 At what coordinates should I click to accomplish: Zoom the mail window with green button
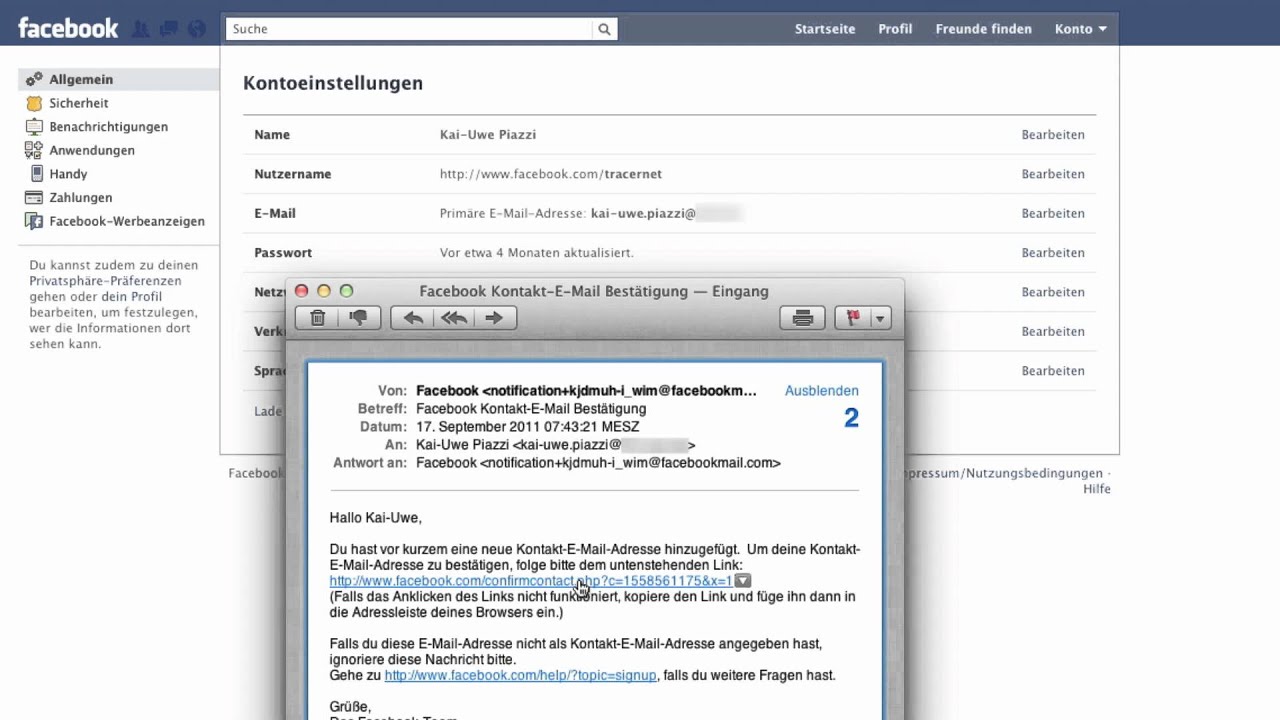pos(346,291)
